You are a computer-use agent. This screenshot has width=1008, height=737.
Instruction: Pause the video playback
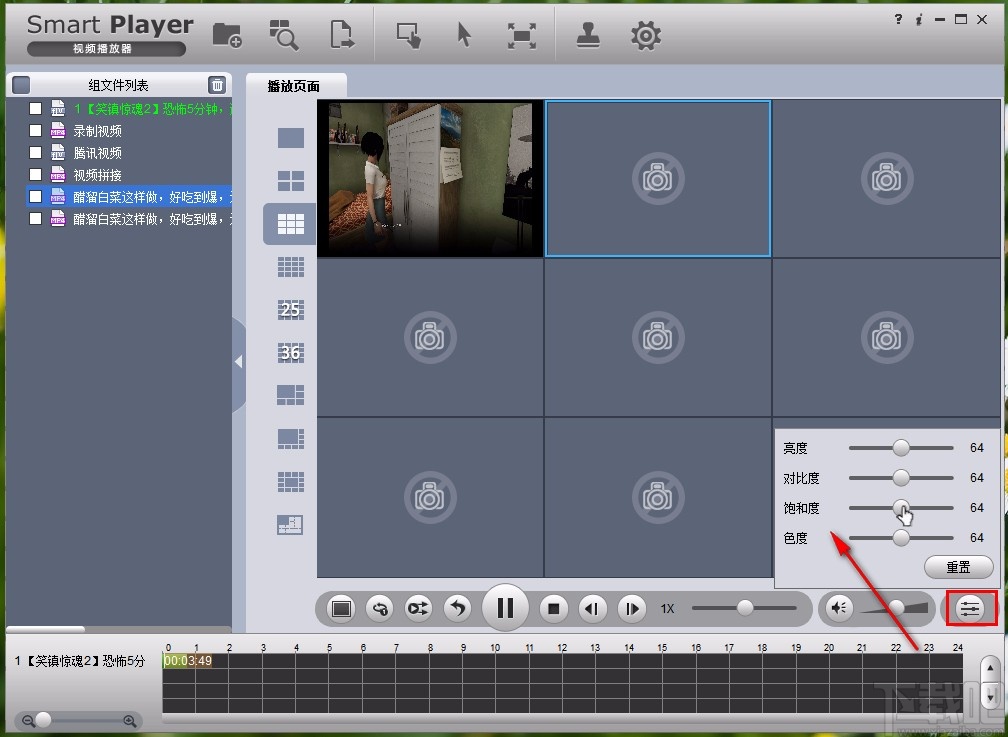click(505, 608)
